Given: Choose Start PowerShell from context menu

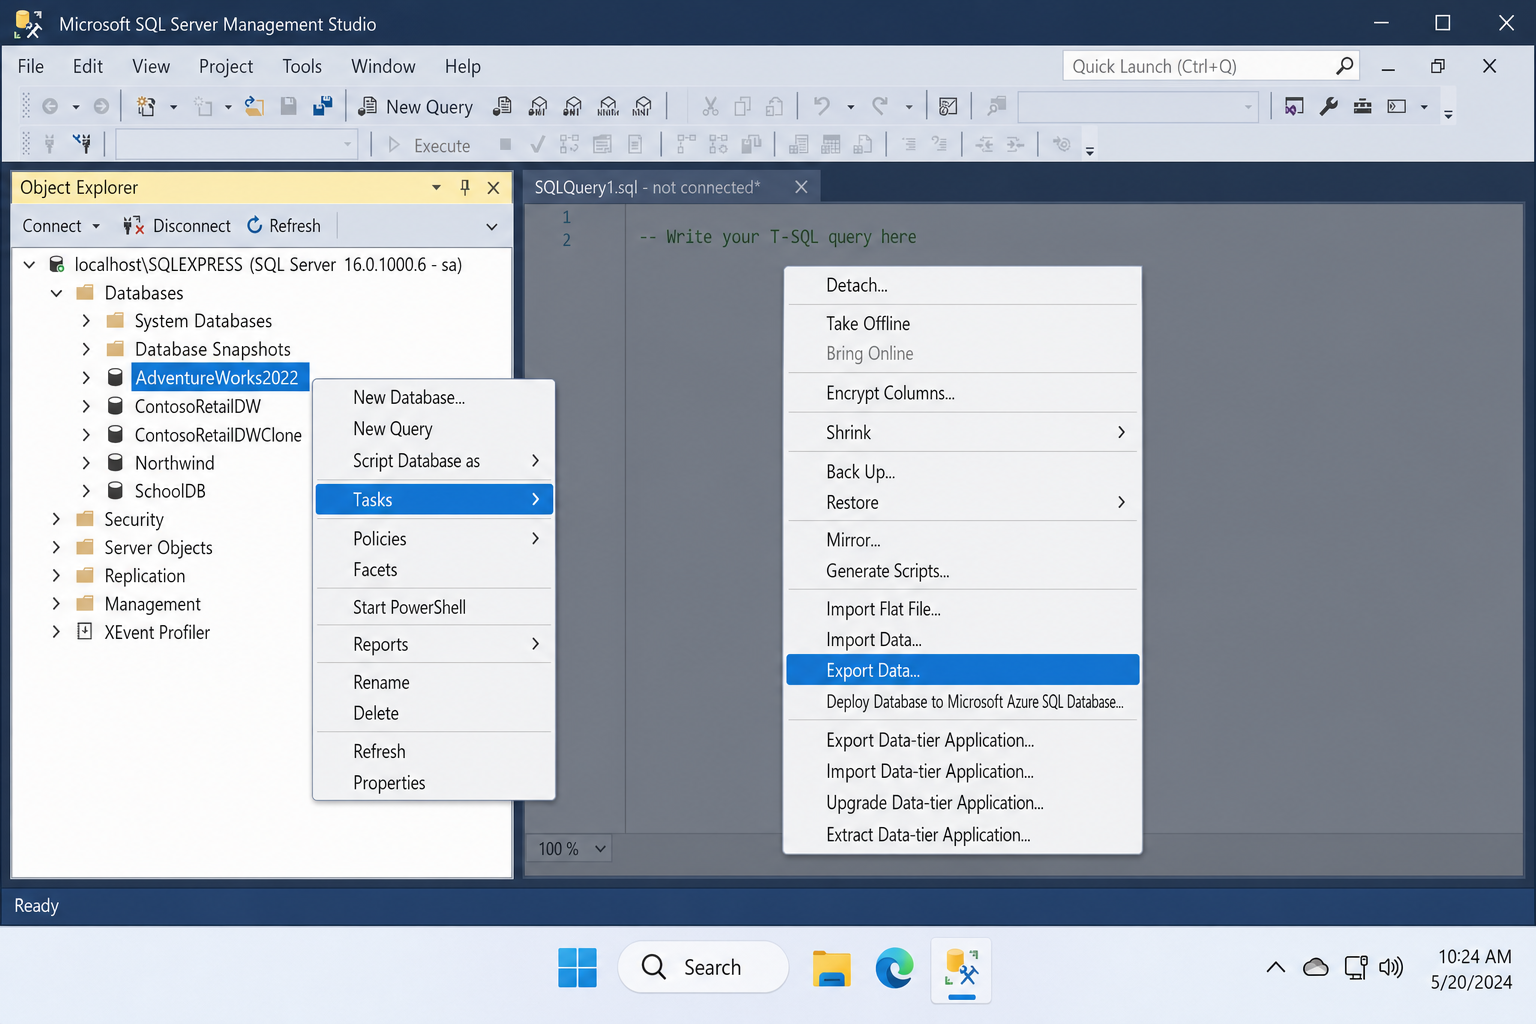Looking at the screenshot, I should coord(434,607).
